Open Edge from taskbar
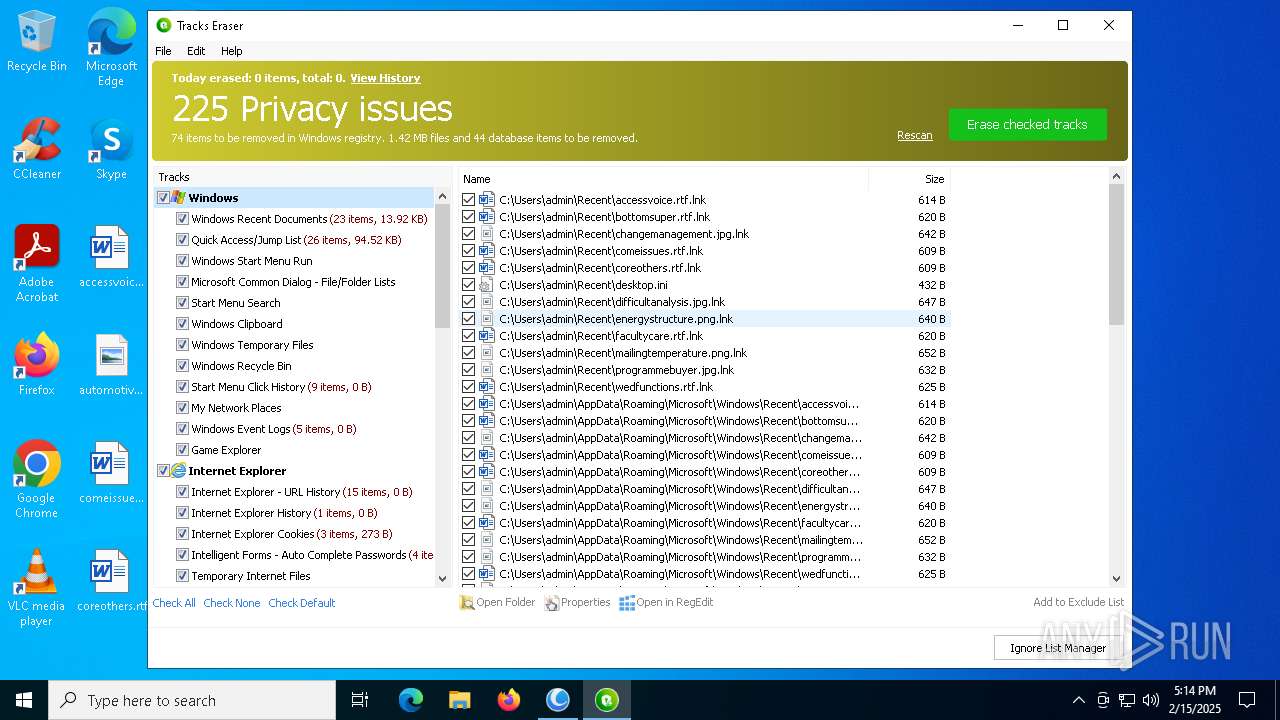Screen dimensions: 1280x720 pyautogui.click(x=411, y=700)
